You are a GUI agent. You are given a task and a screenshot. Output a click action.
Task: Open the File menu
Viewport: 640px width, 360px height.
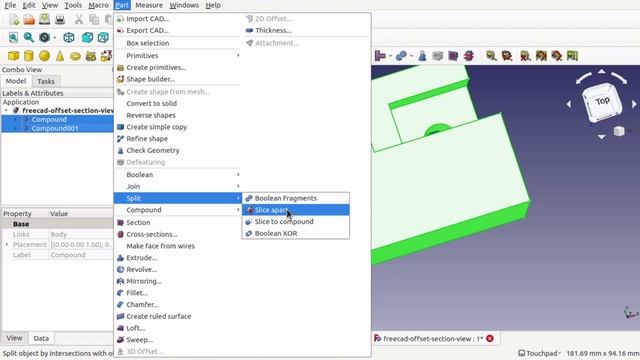point(10,5)
